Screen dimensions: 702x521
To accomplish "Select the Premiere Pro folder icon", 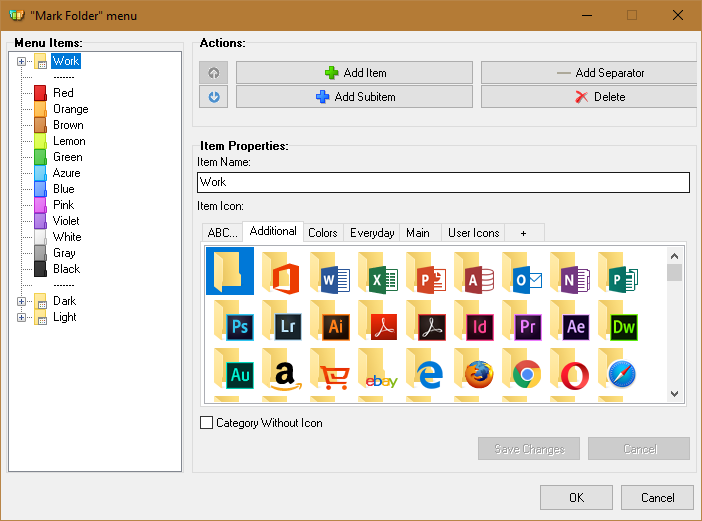I will click(x=522, y=321).
